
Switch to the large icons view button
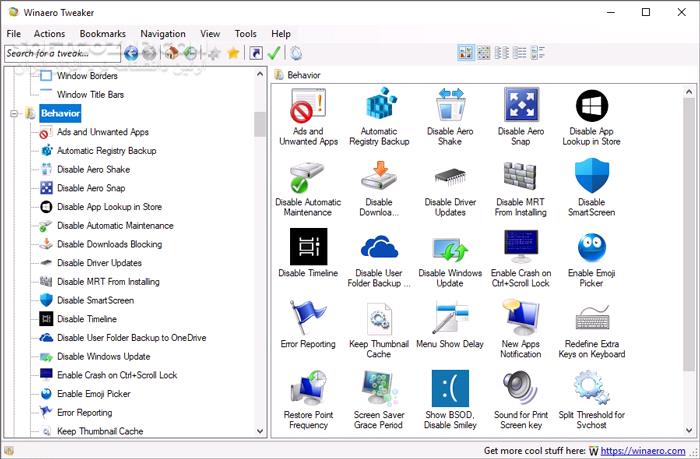tap(466, 53)
